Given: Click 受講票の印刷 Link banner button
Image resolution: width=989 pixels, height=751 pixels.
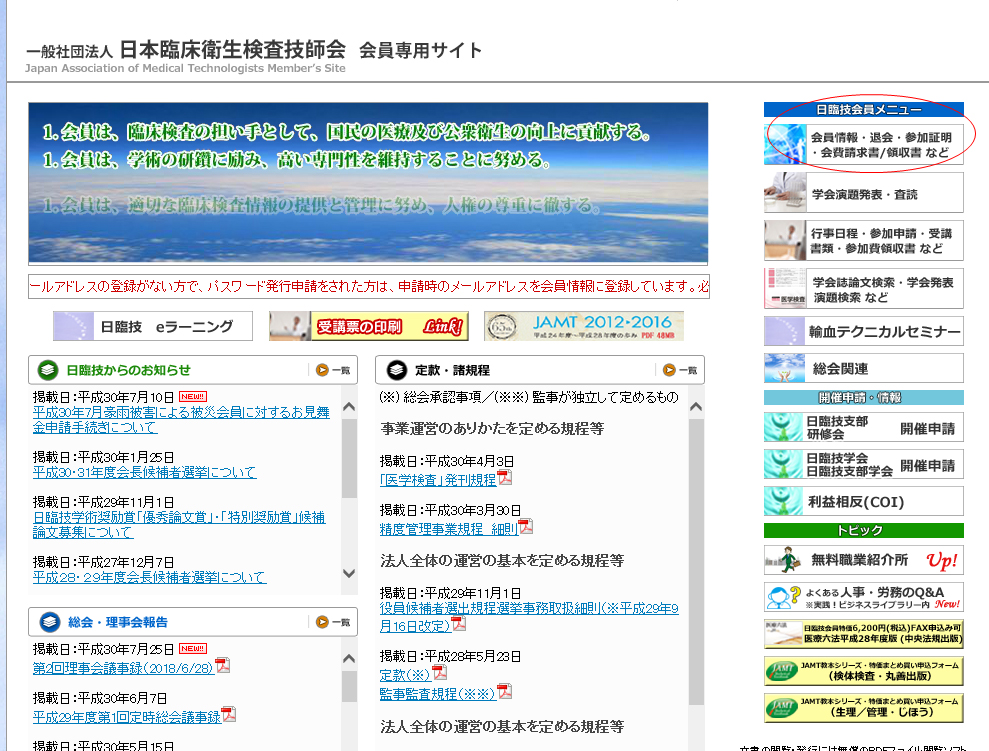Looking at the screenshot, I should pyautogui.click(x=368, y=326).
